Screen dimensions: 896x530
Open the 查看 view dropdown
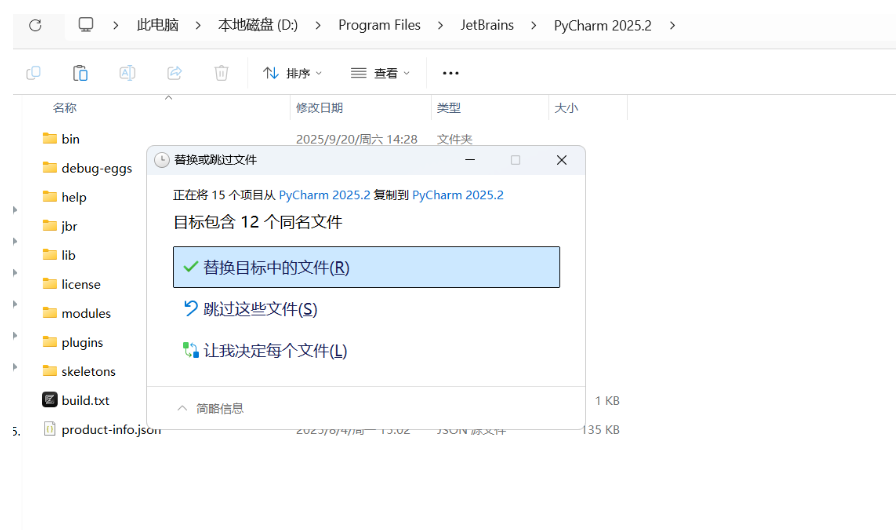(x=380, y=73)
